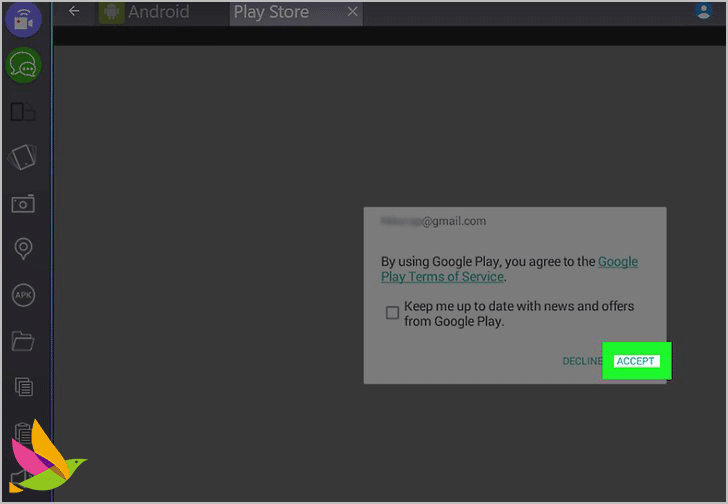Open the file folder sidebar icon
Image resolution: width=728 pixels, height=504 pixels.
click(x=23, y=341)
